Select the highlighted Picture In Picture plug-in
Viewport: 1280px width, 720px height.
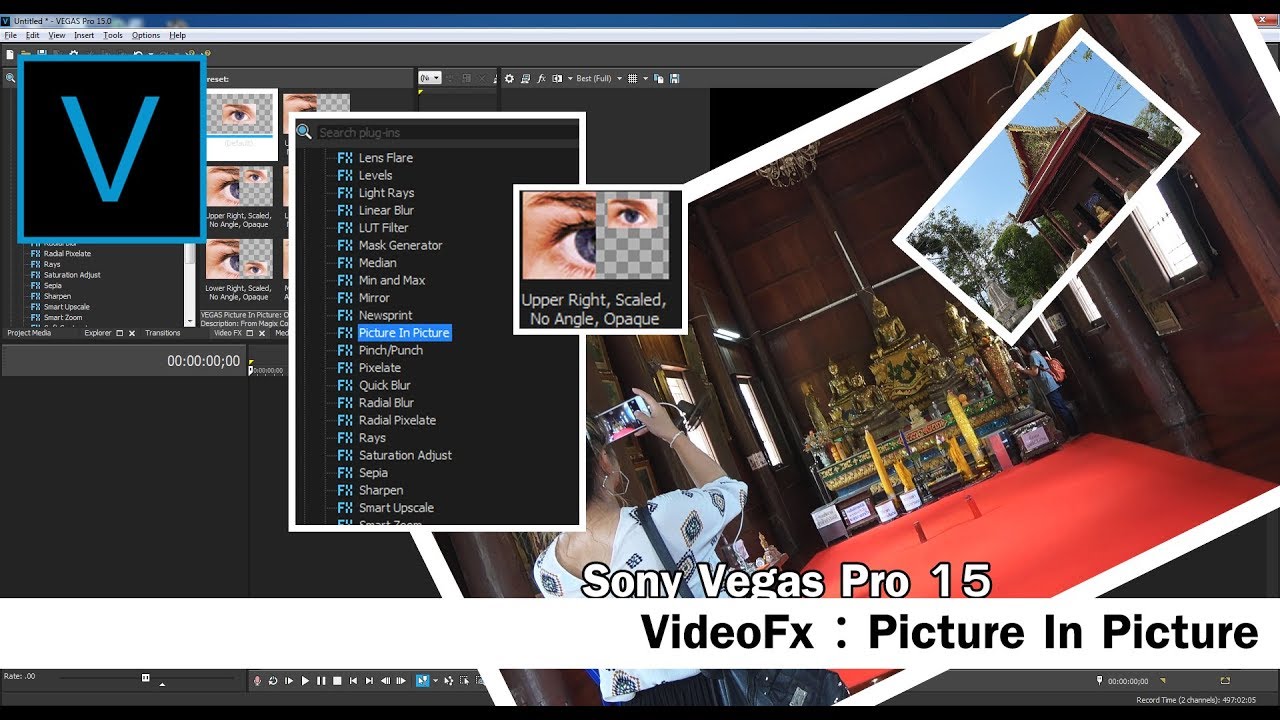pyautogui.click(x=404, y=333)
